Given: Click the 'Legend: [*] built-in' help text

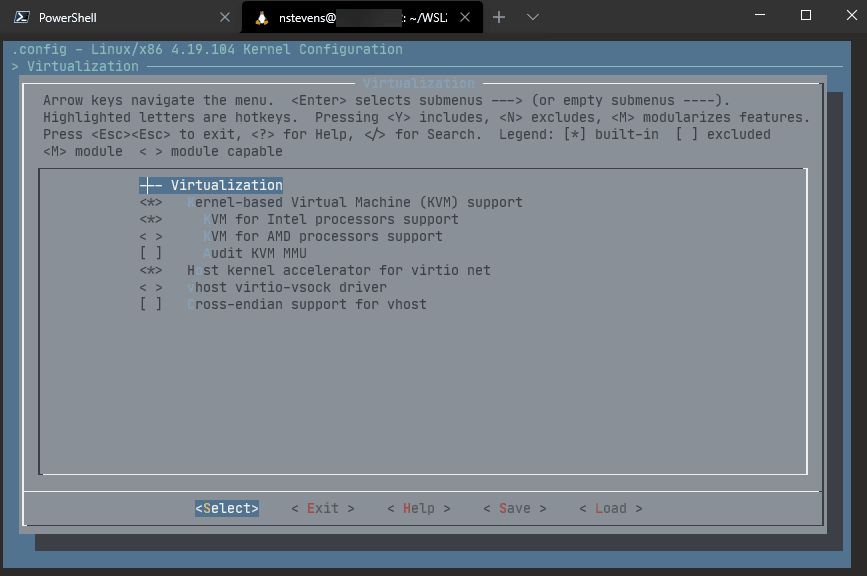Looking at the screenshot, I should [579, 134].
